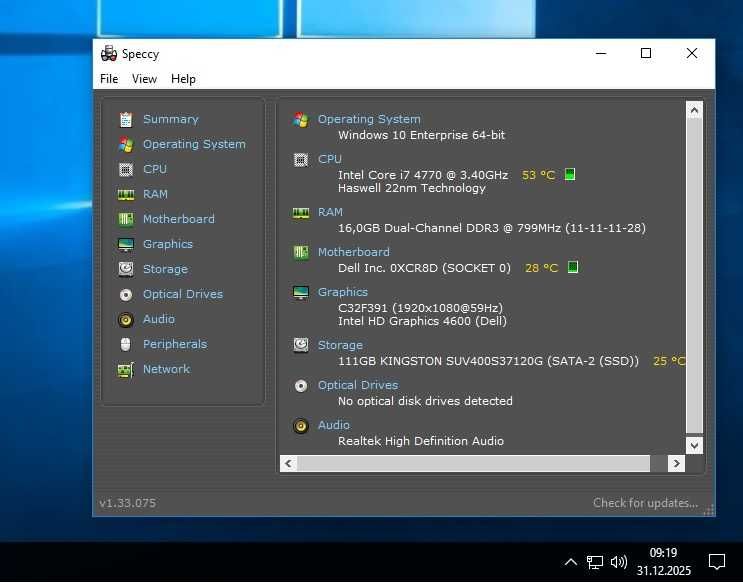
Task: Open Peripherals section in sidebar
Action: click(x=175, y=344)
